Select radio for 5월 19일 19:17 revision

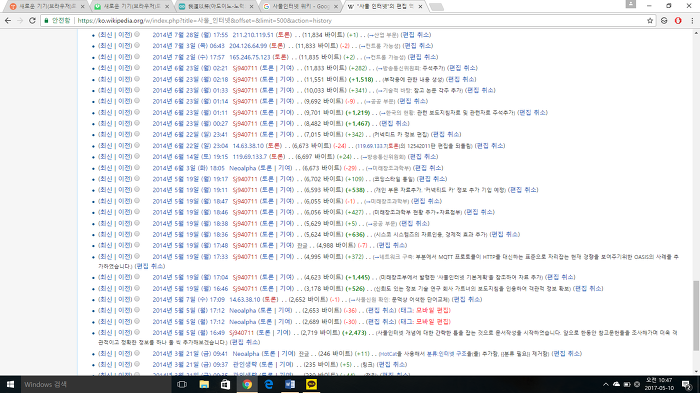[137, 179]
